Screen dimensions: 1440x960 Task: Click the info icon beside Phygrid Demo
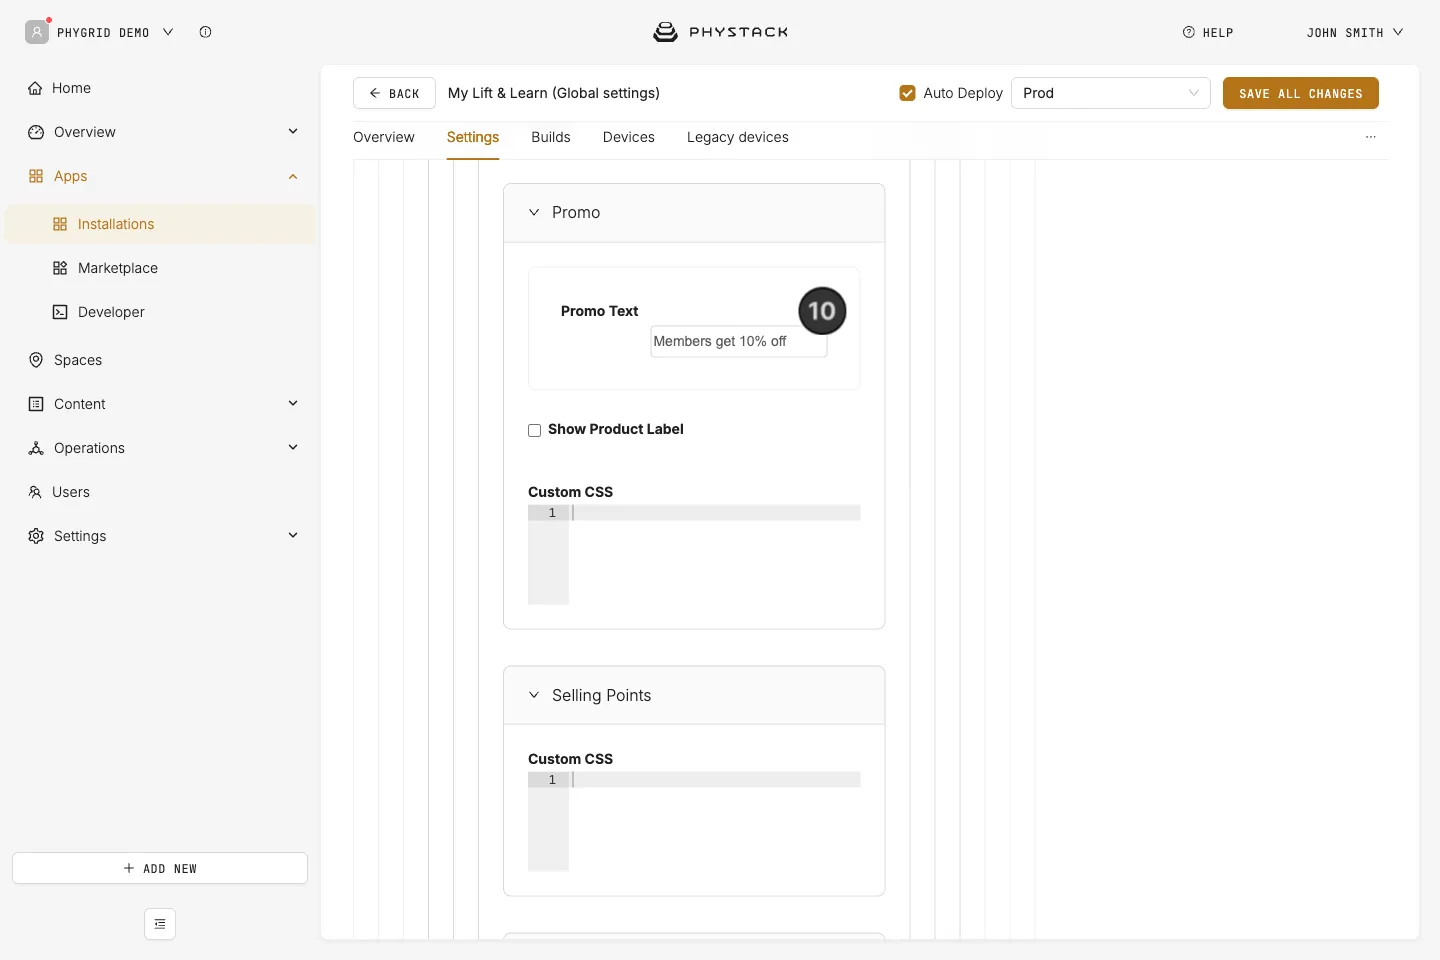coord(205,32)
